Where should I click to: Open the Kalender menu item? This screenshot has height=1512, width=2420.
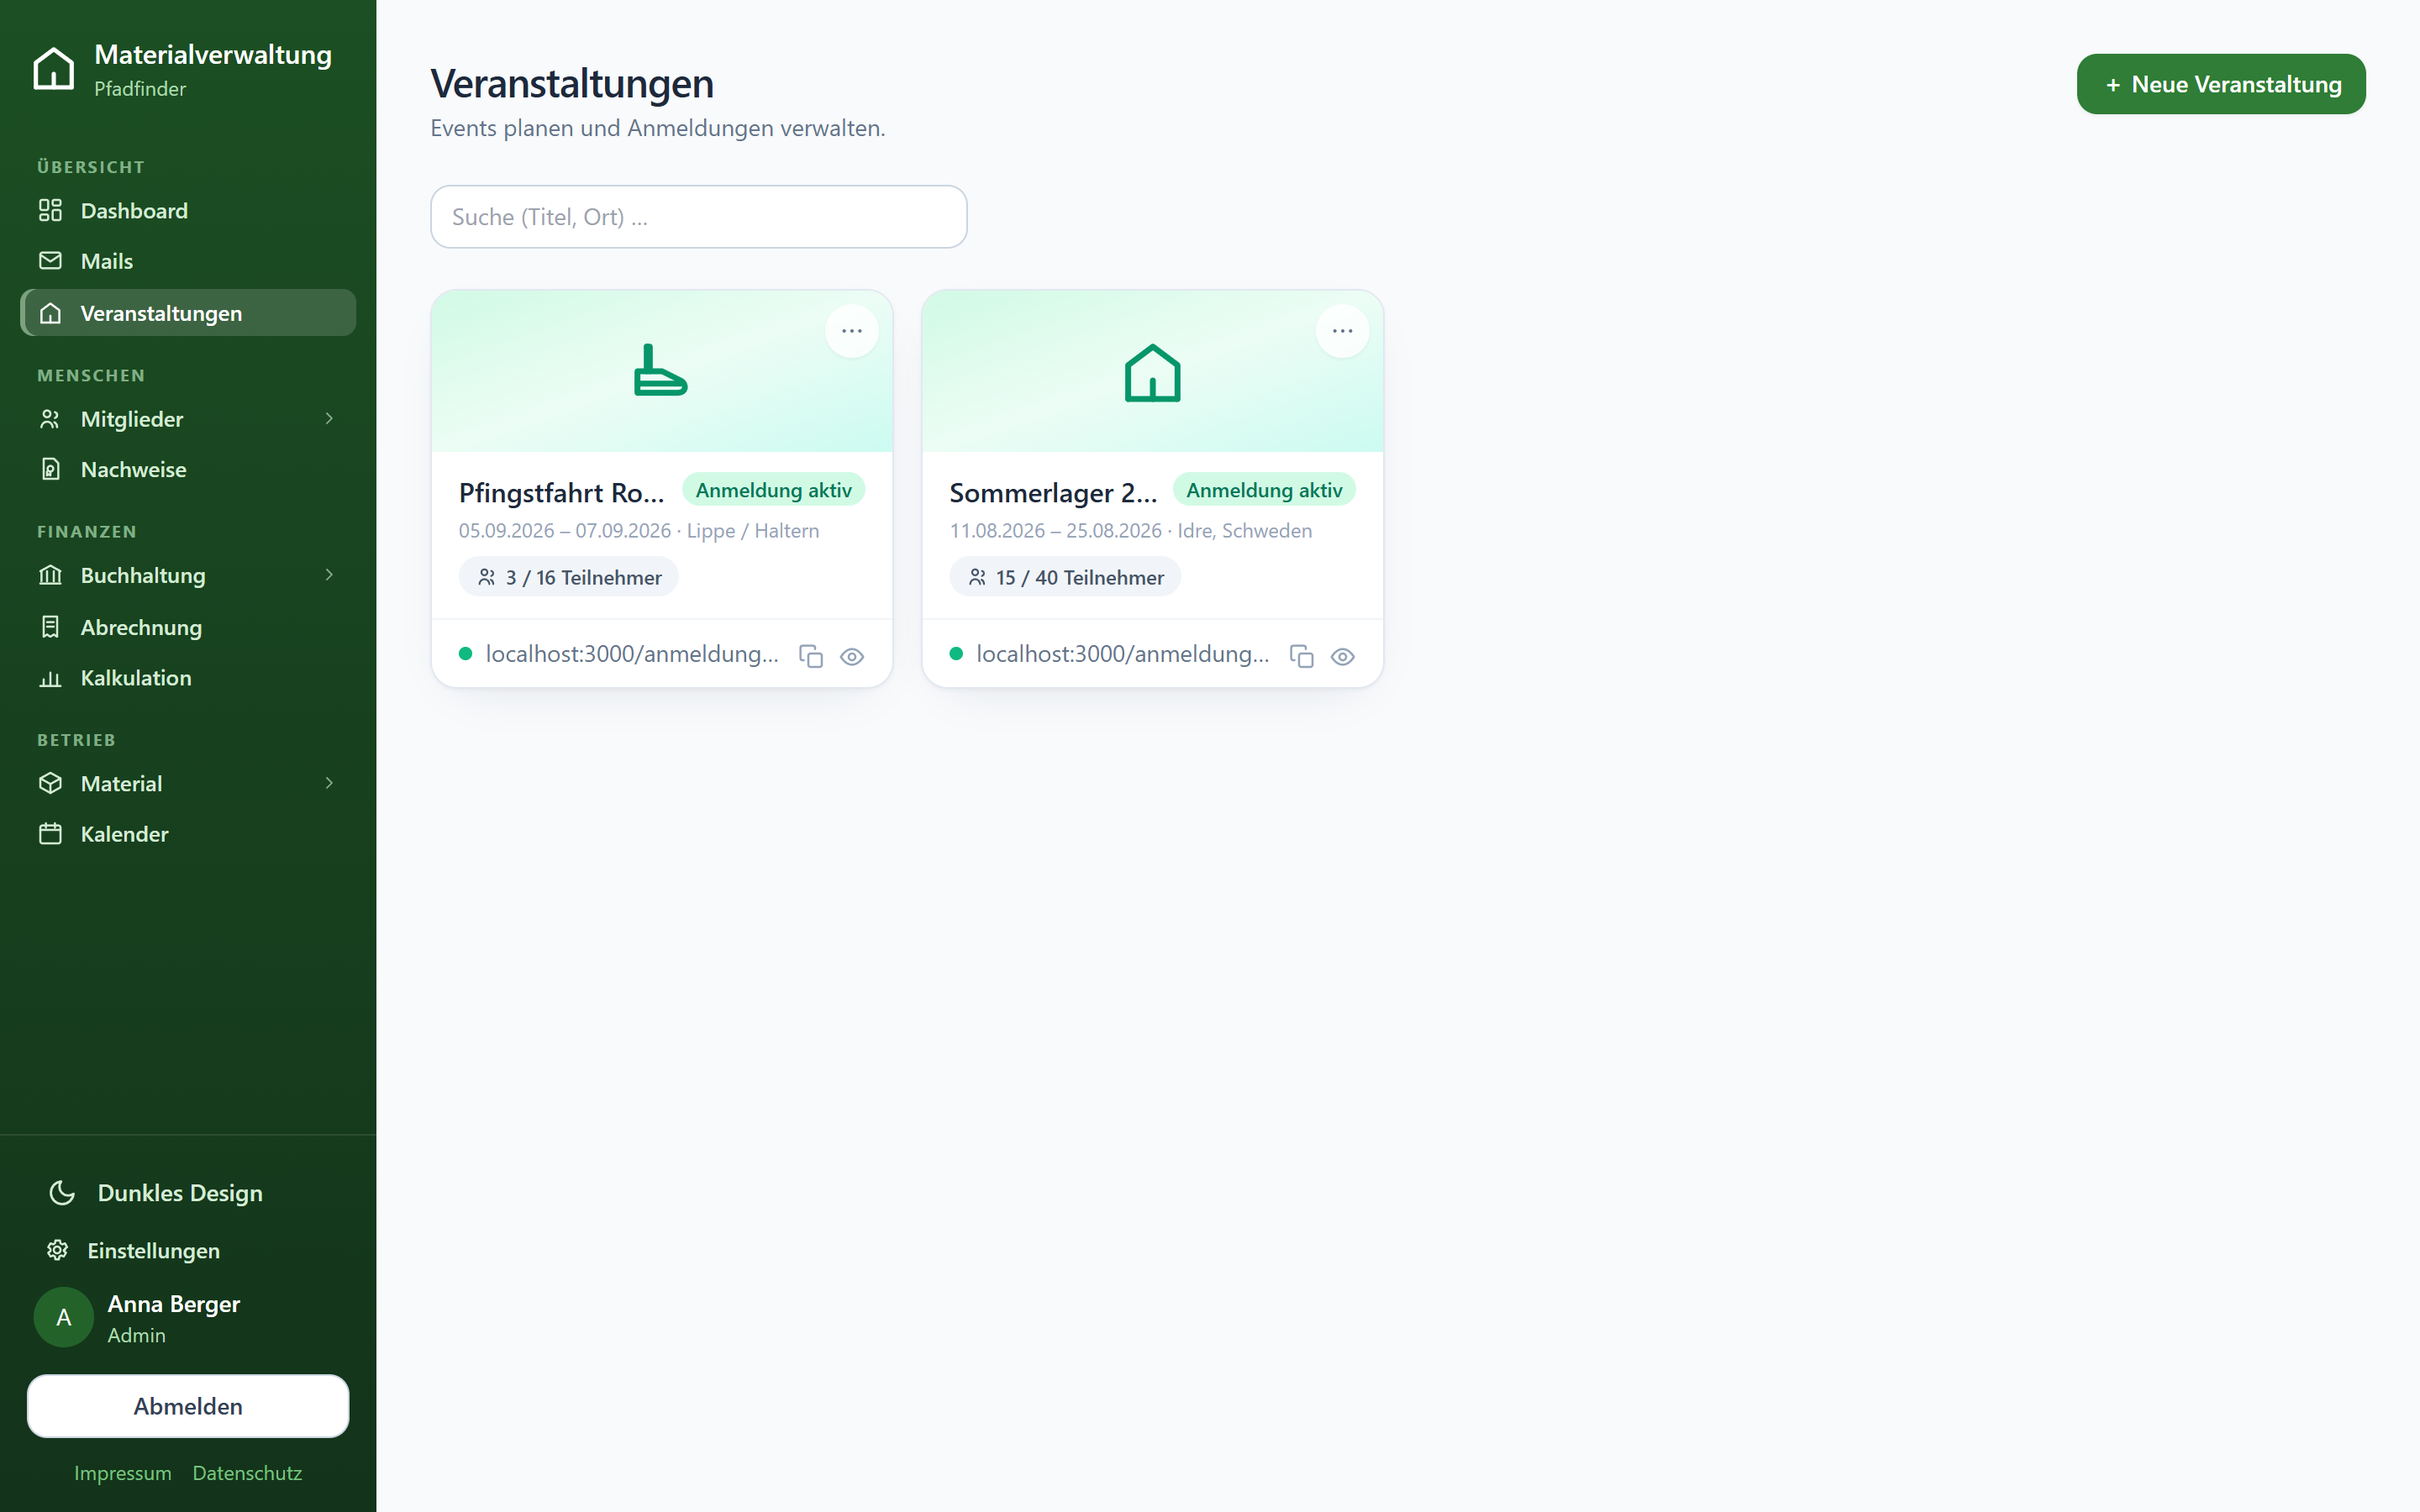coord(188,834)
